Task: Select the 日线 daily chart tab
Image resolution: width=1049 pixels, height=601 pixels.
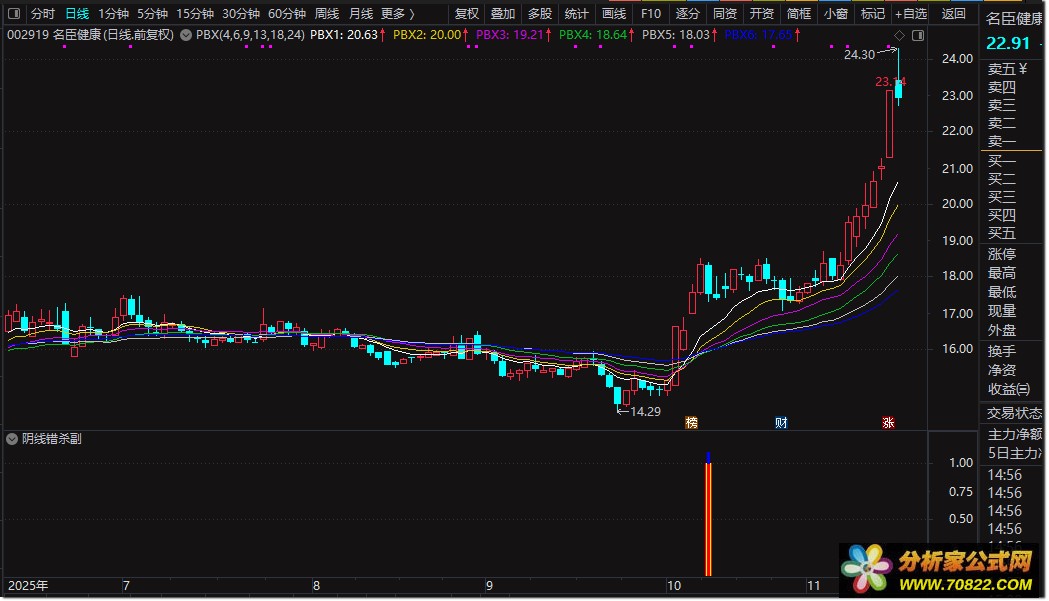Action: pos(77,13)
